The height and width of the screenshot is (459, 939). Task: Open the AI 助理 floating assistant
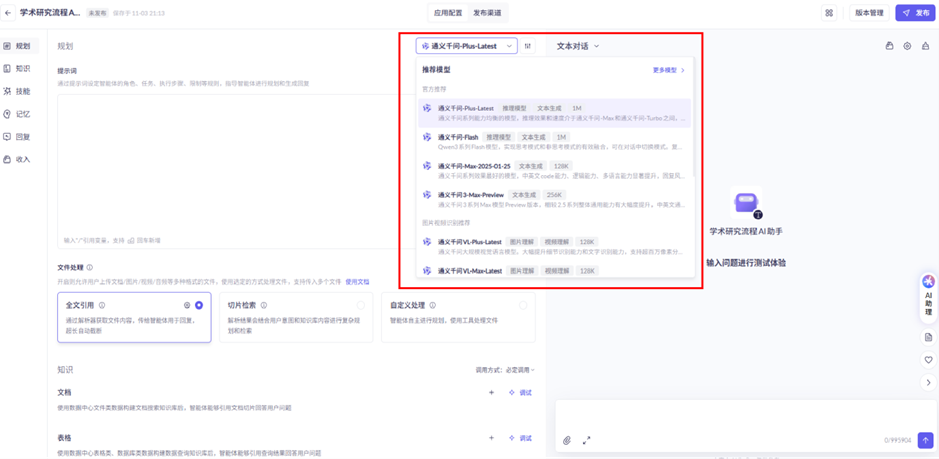pyautogui.click(x=928, y=297)
